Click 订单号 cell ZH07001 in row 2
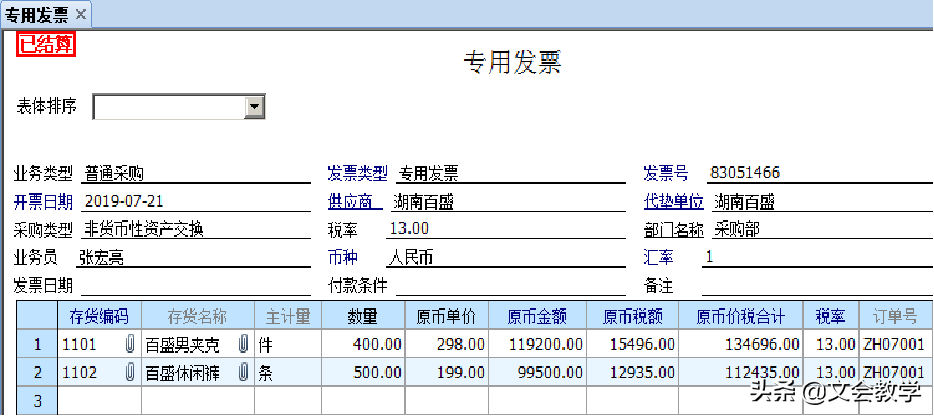The width and height of the screenshot is (934, 416). [x=896, y=372]
